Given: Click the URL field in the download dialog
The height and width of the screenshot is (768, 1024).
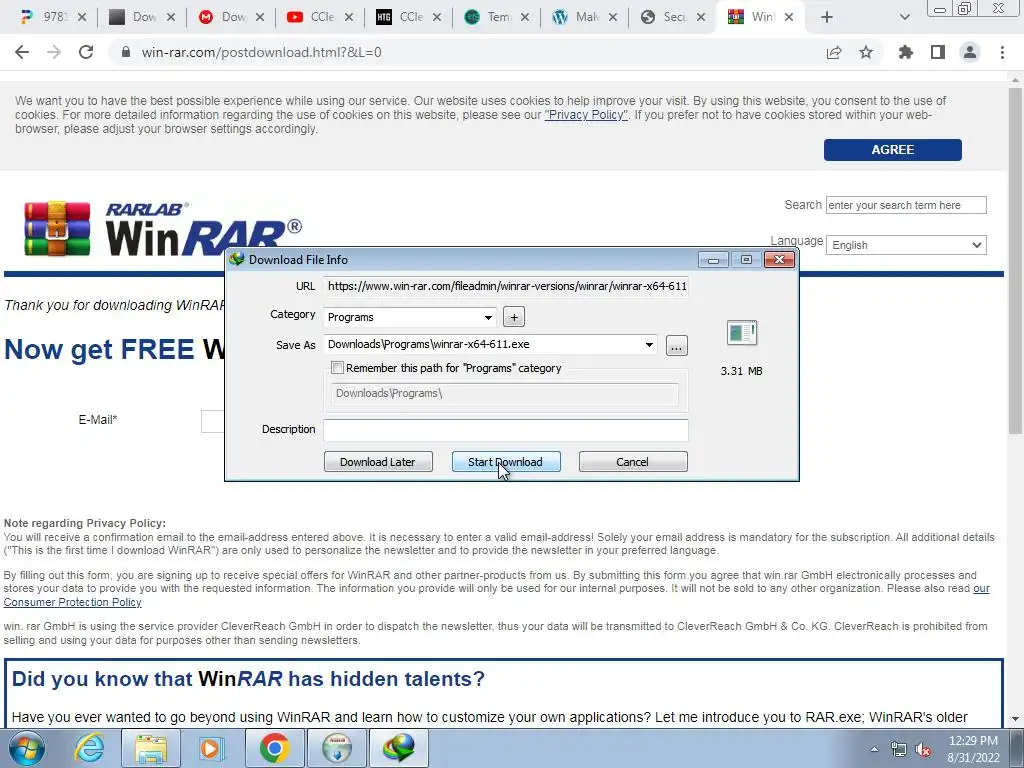Looking at the screenshot, I should pyautogui.click(x=506, y=286).
